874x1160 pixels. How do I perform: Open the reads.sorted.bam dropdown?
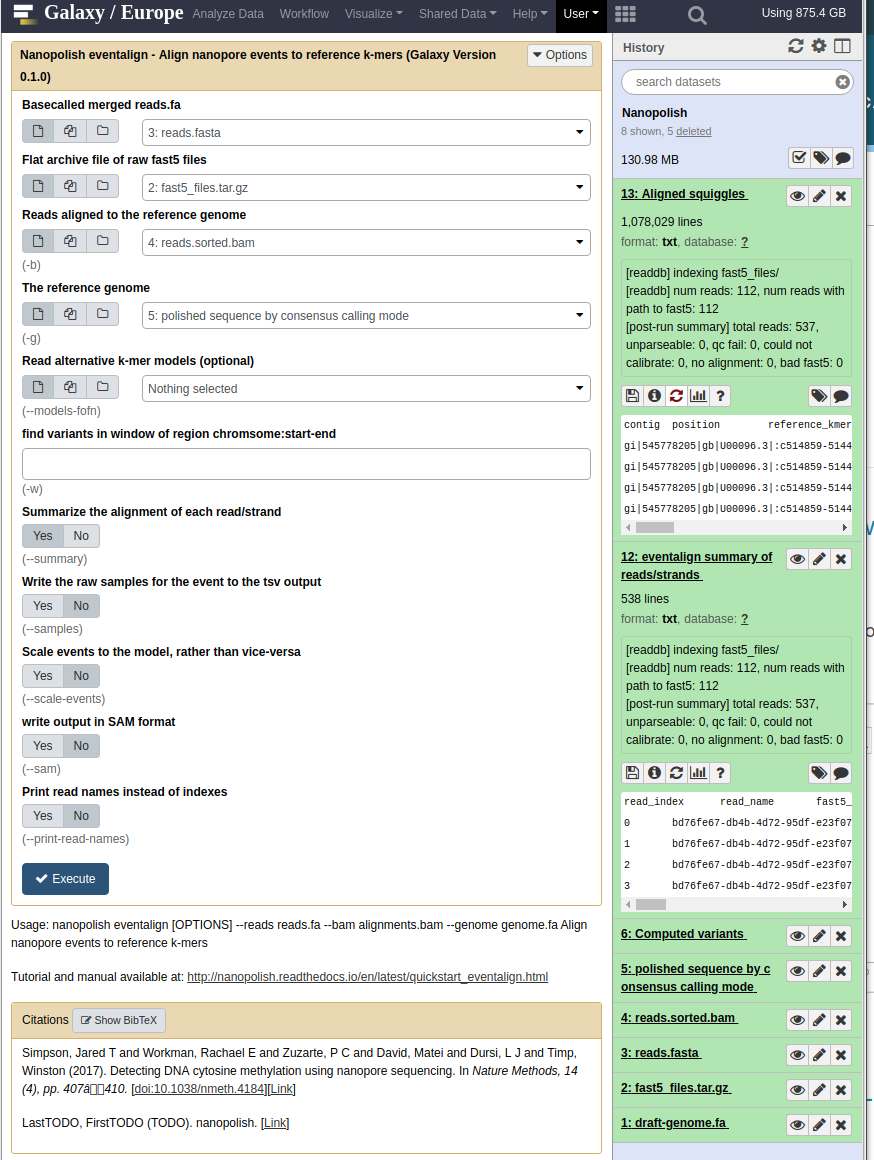366,243
